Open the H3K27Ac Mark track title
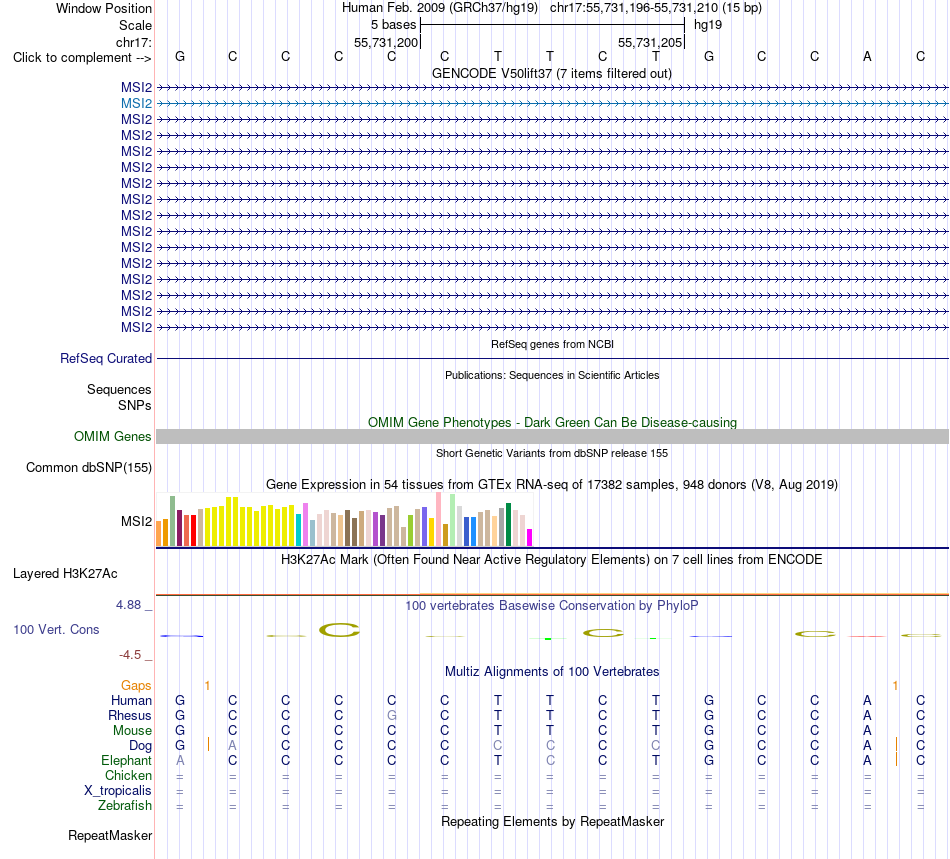The width and height of the screenshot is (950, 859). coord(552,559)
